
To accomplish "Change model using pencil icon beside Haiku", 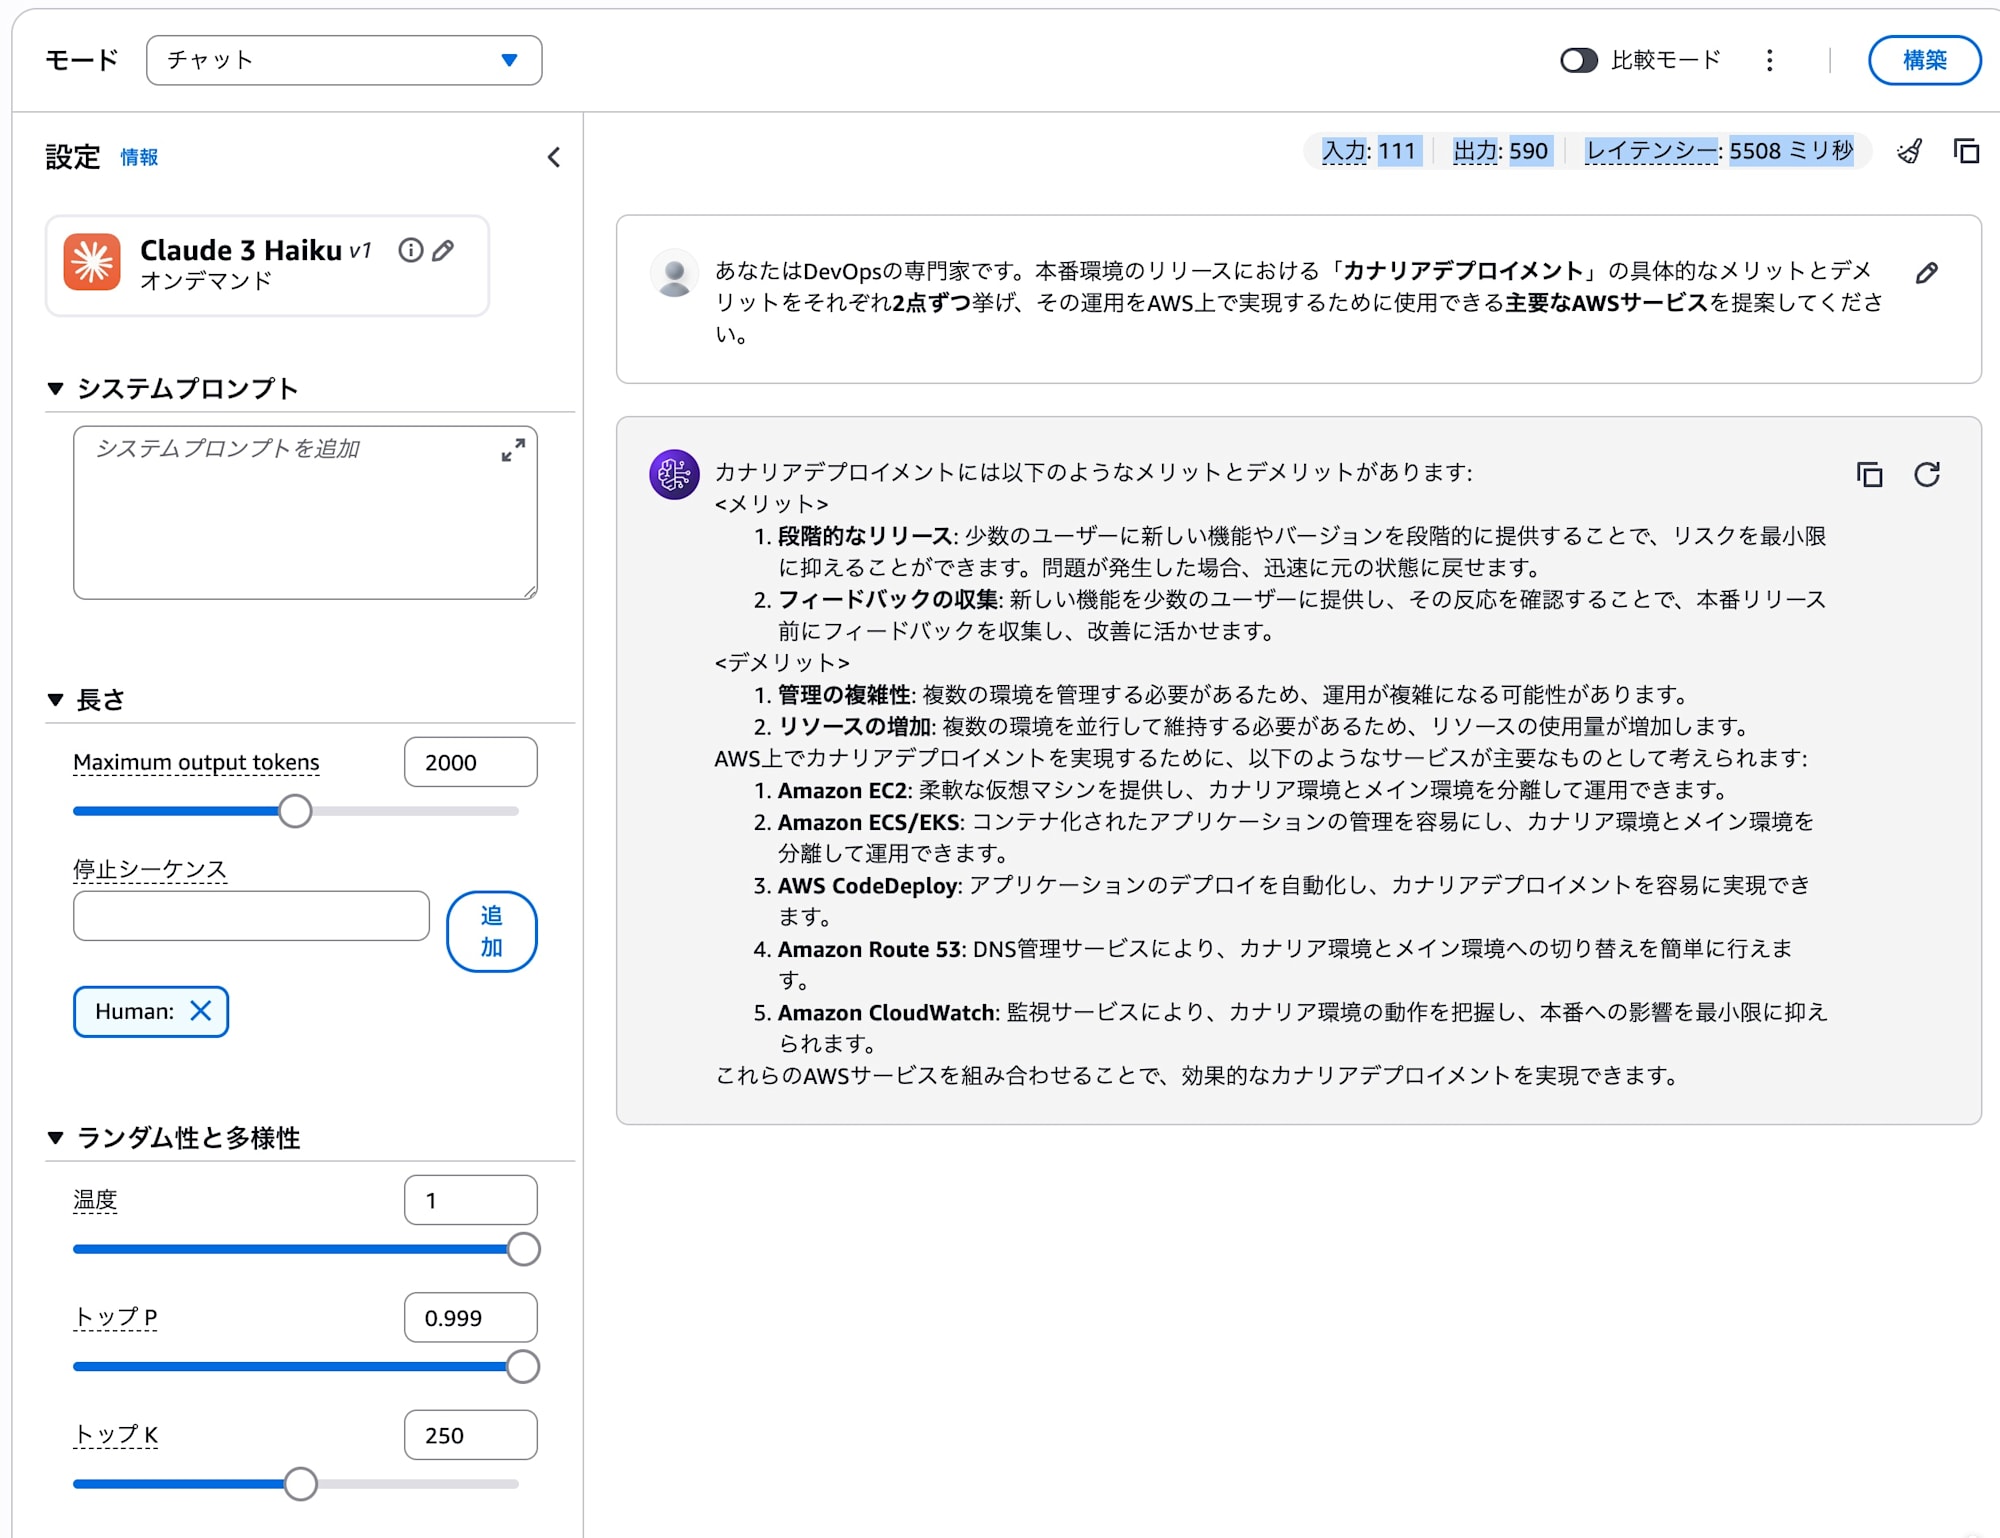I will tap(443, 250).
